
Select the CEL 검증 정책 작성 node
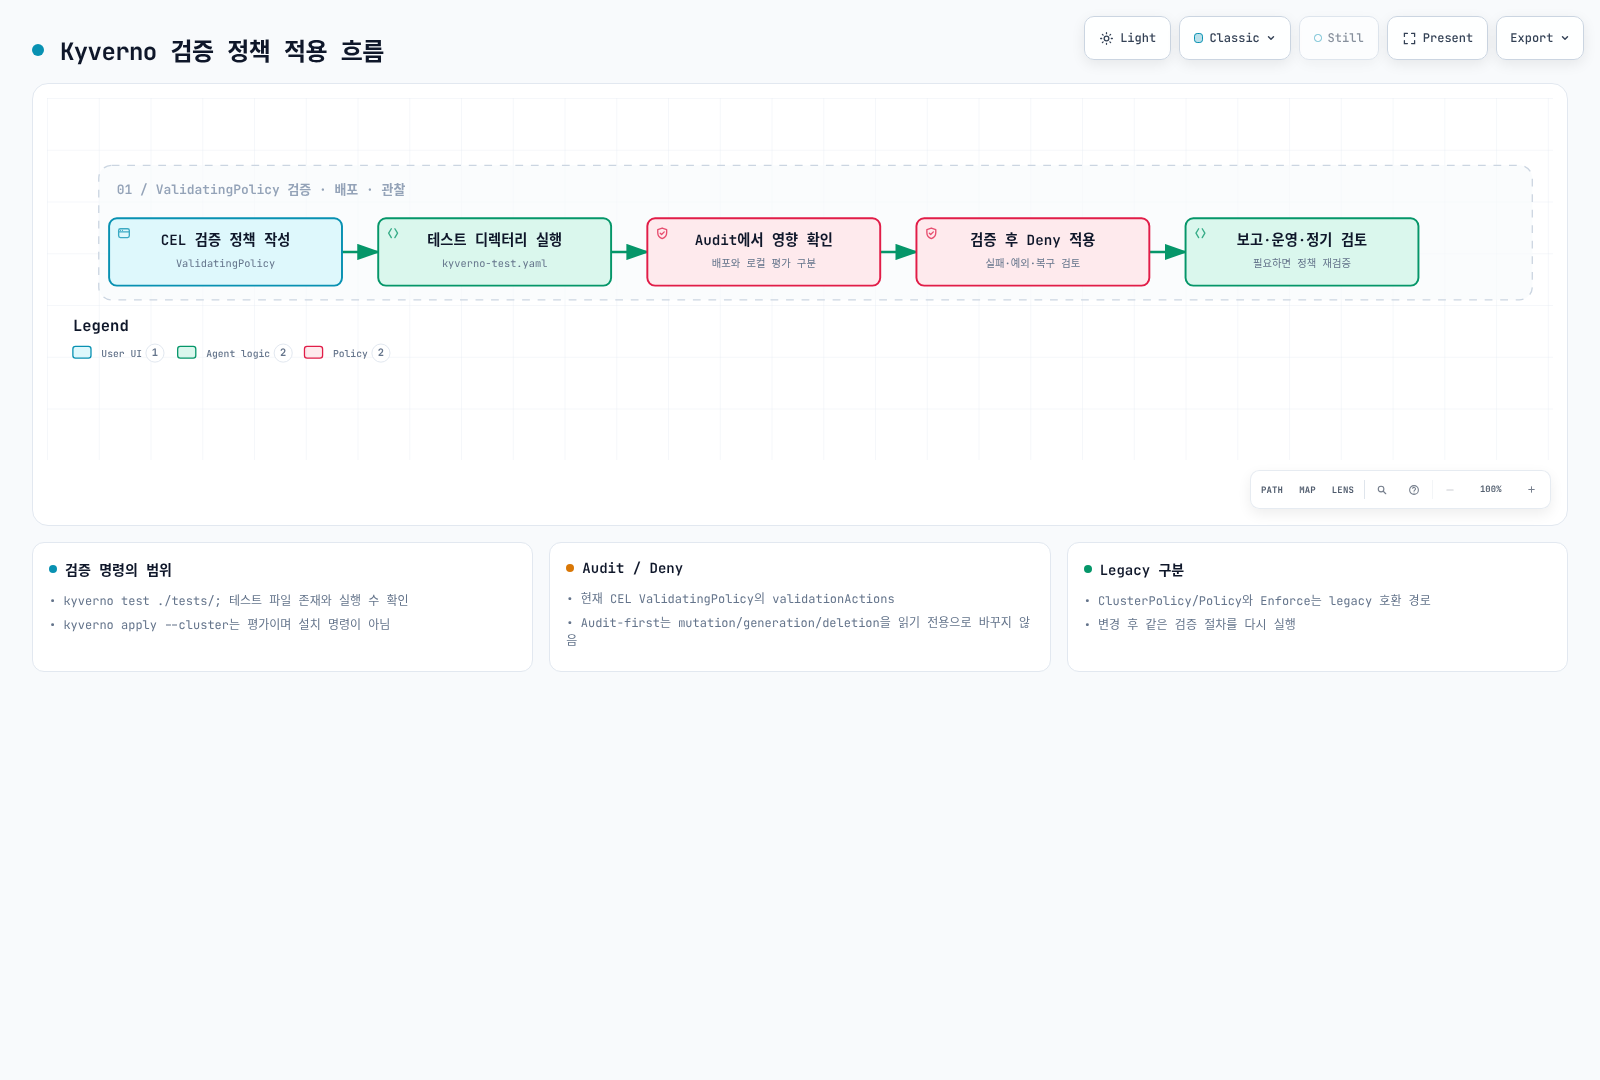pos(225,252)
